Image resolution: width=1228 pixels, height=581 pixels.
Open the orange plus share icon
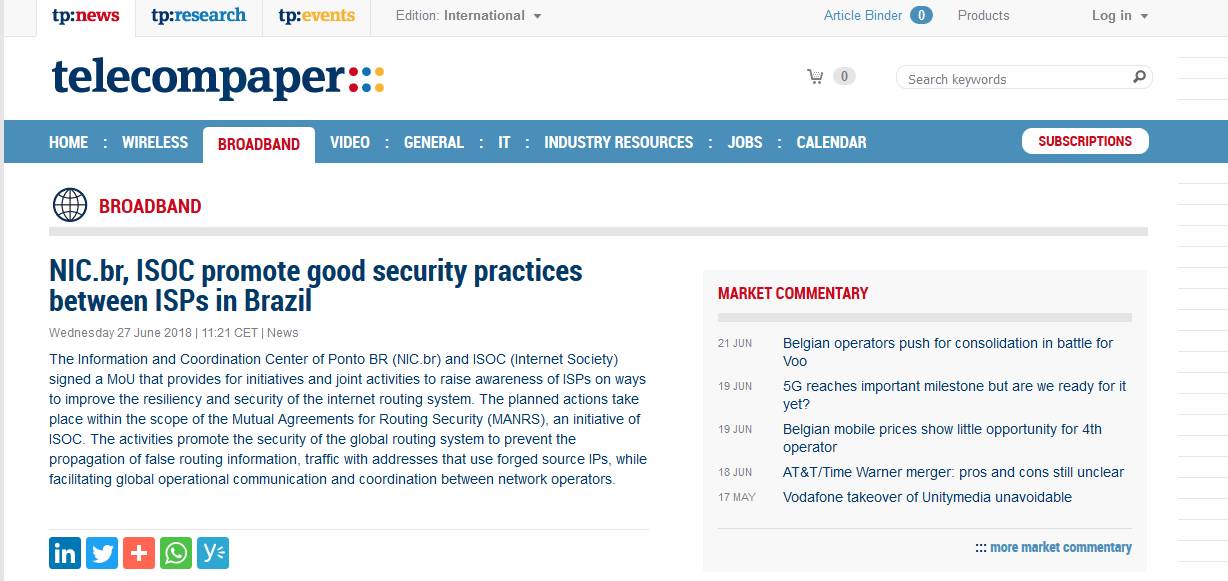[139, 553]
